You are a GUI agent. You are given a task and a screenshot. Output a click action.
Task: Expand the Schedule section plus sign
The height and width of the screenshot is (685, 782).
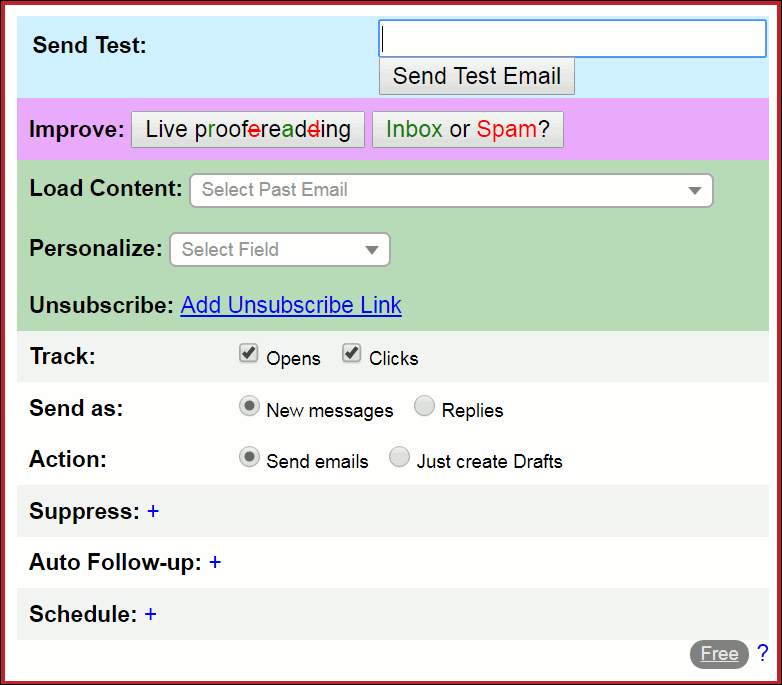point(151,614)
